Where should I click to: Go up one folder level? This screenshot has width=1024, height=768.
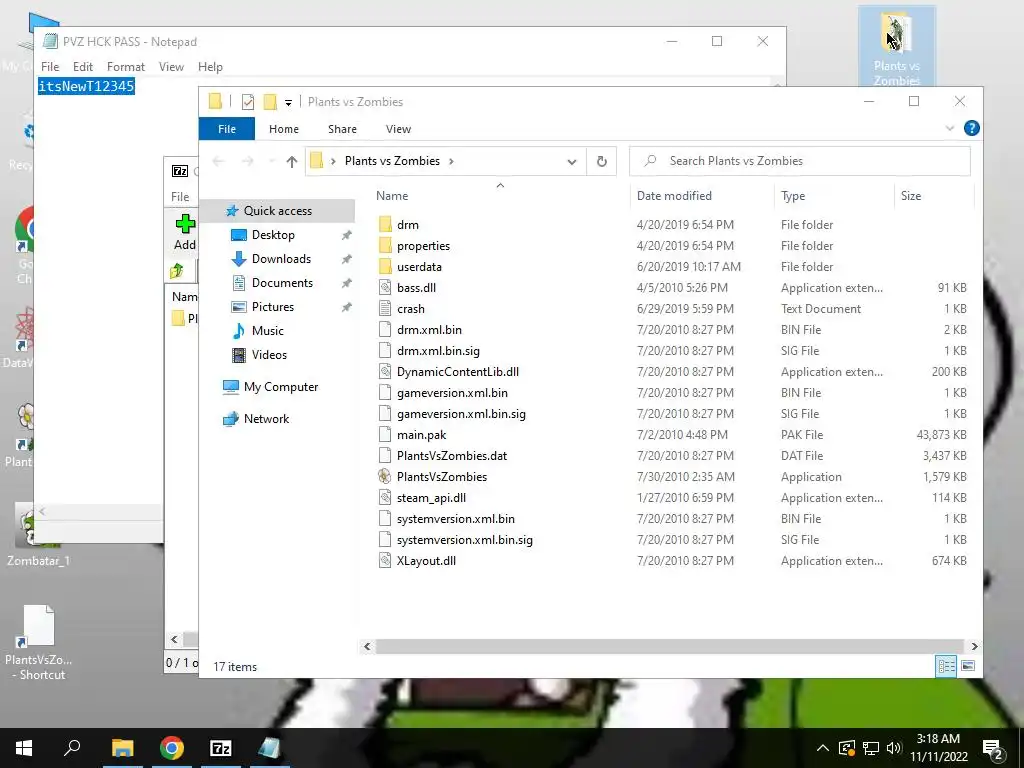click(291, 161)
